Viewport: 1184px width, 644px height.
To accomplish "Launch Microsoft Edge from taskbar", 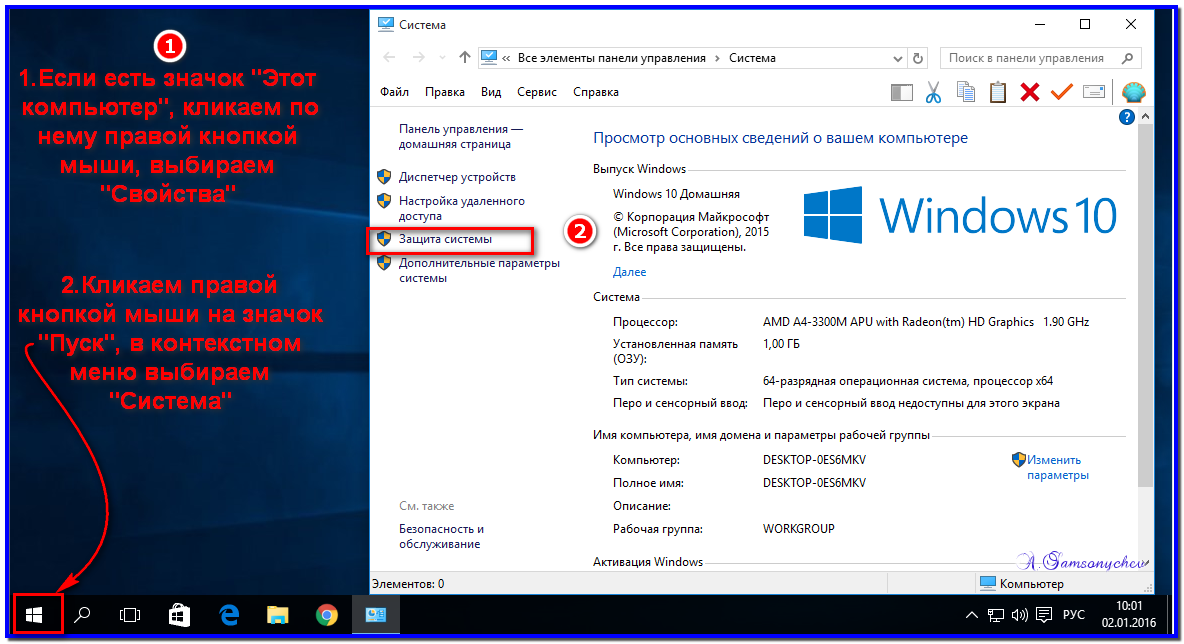I will (x=229, y=615).
